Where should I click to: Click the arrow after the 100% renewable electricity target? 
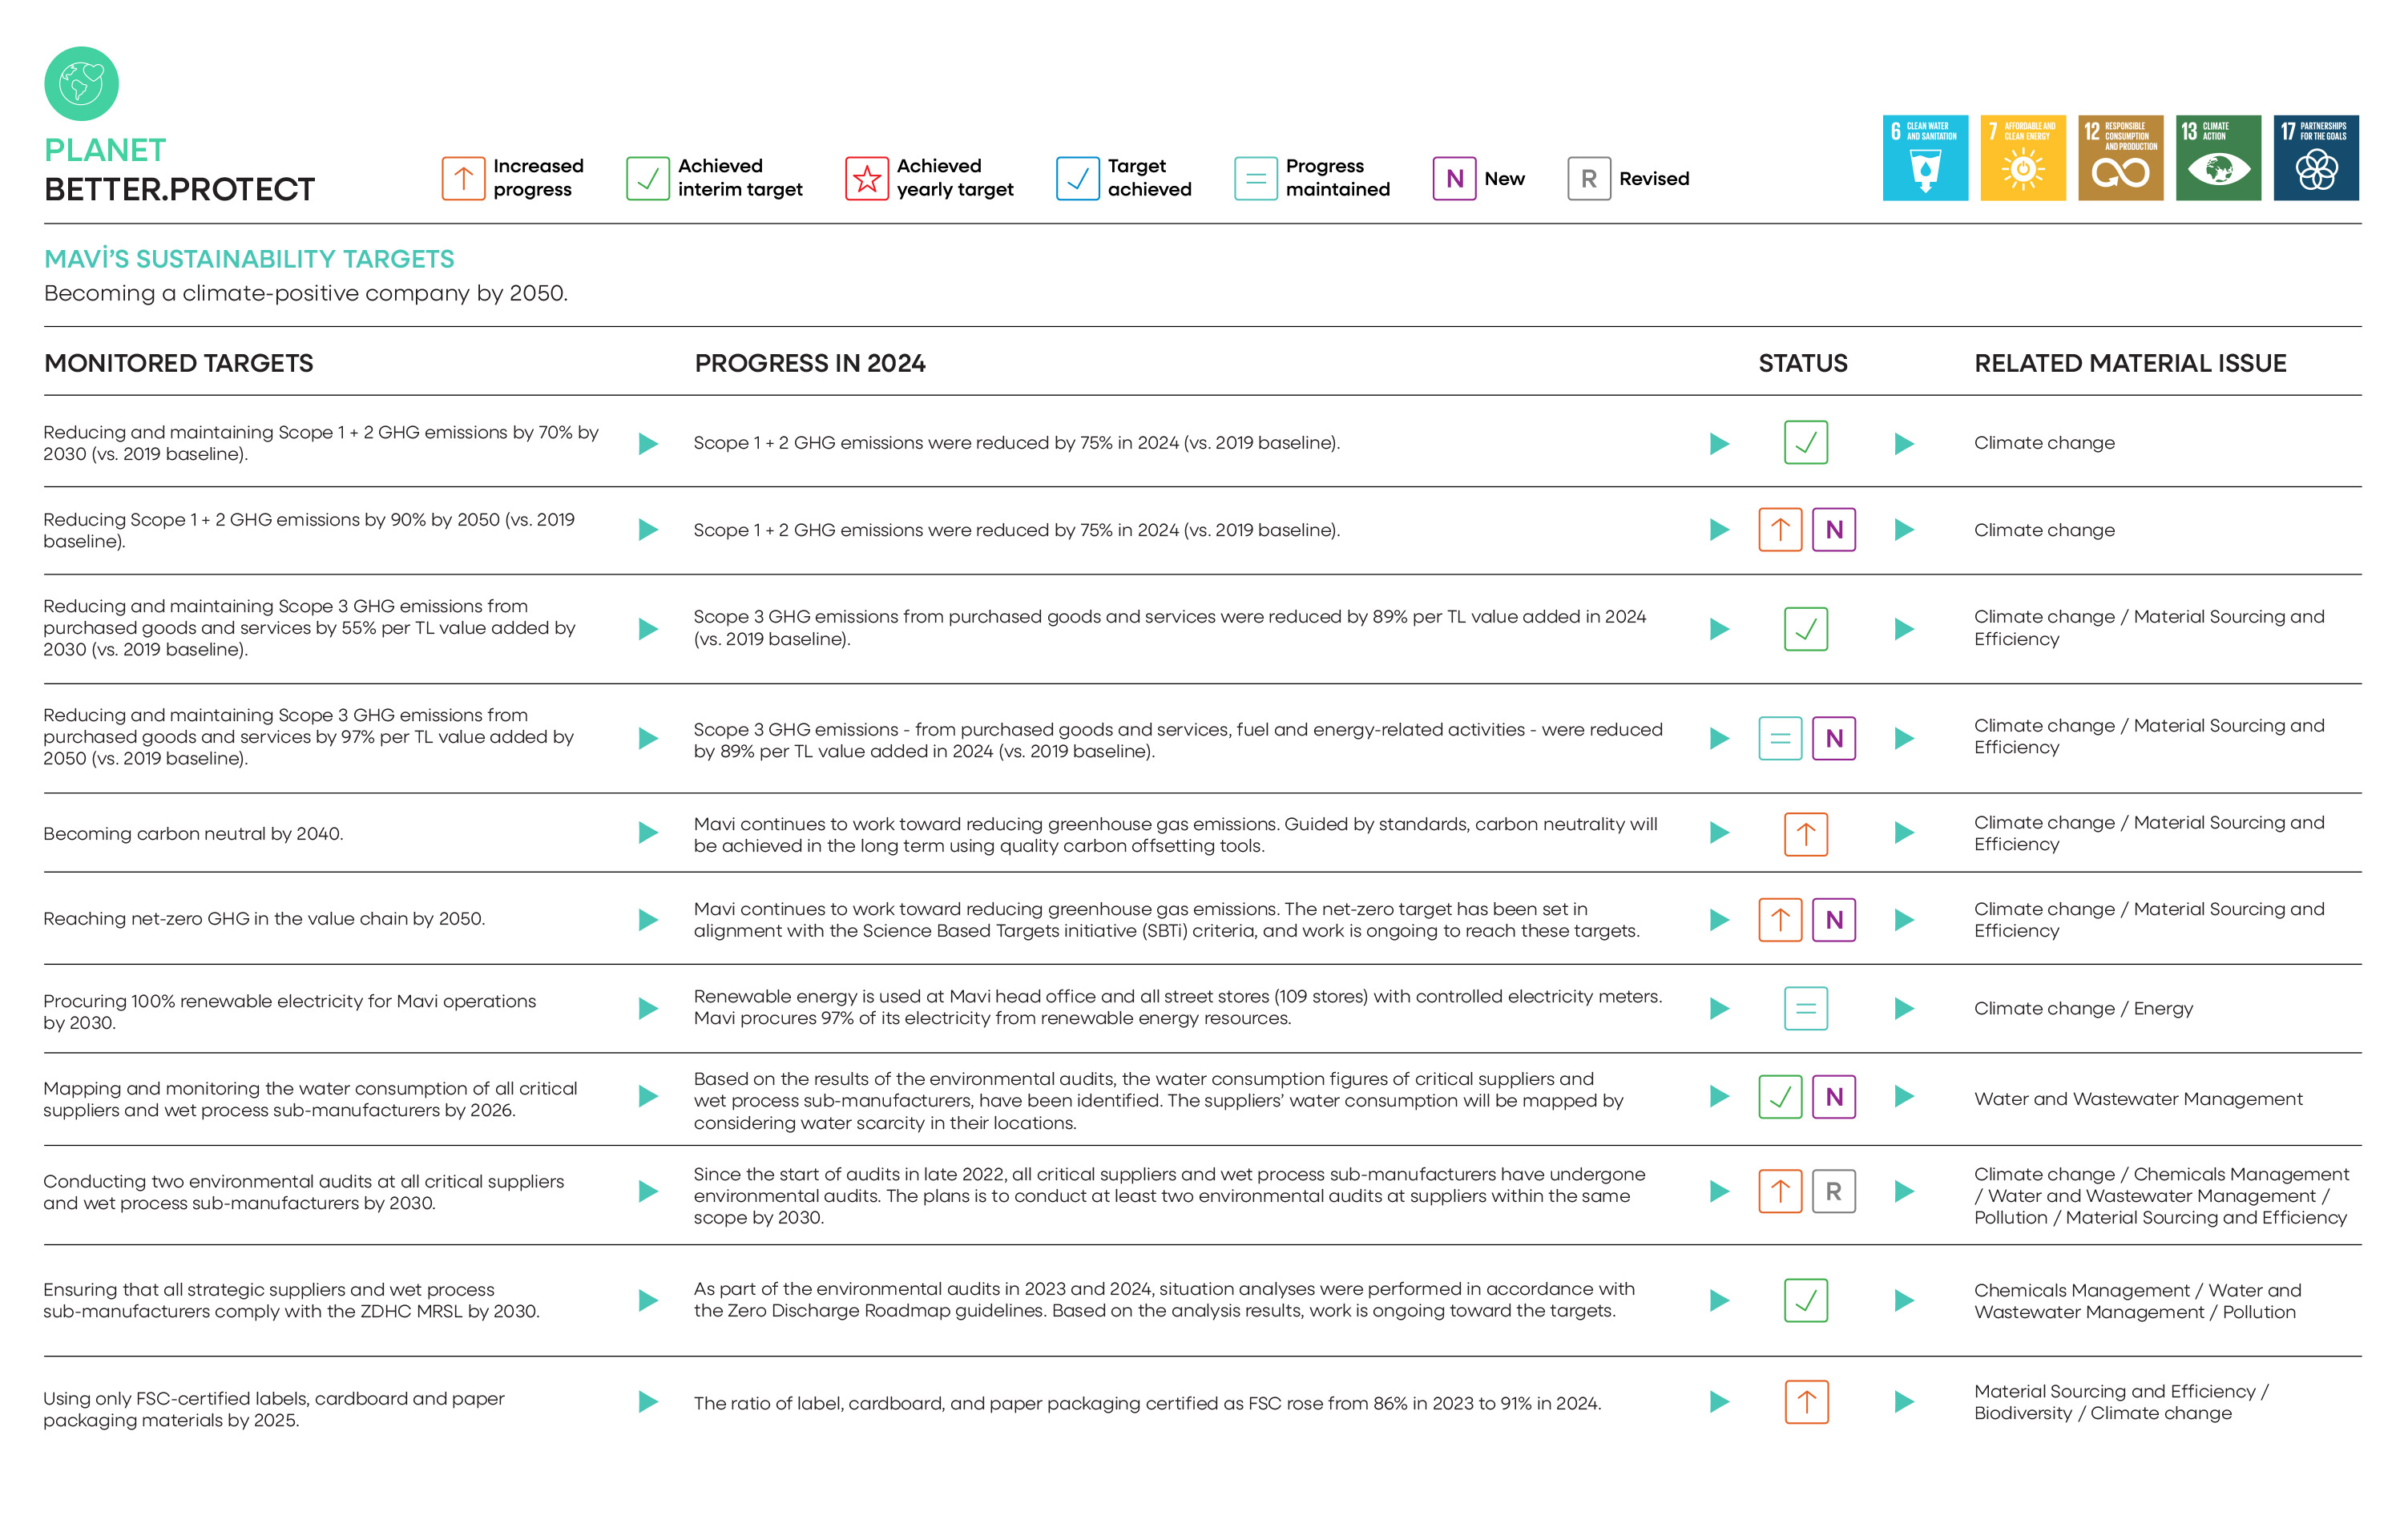tap(648, 1008)
